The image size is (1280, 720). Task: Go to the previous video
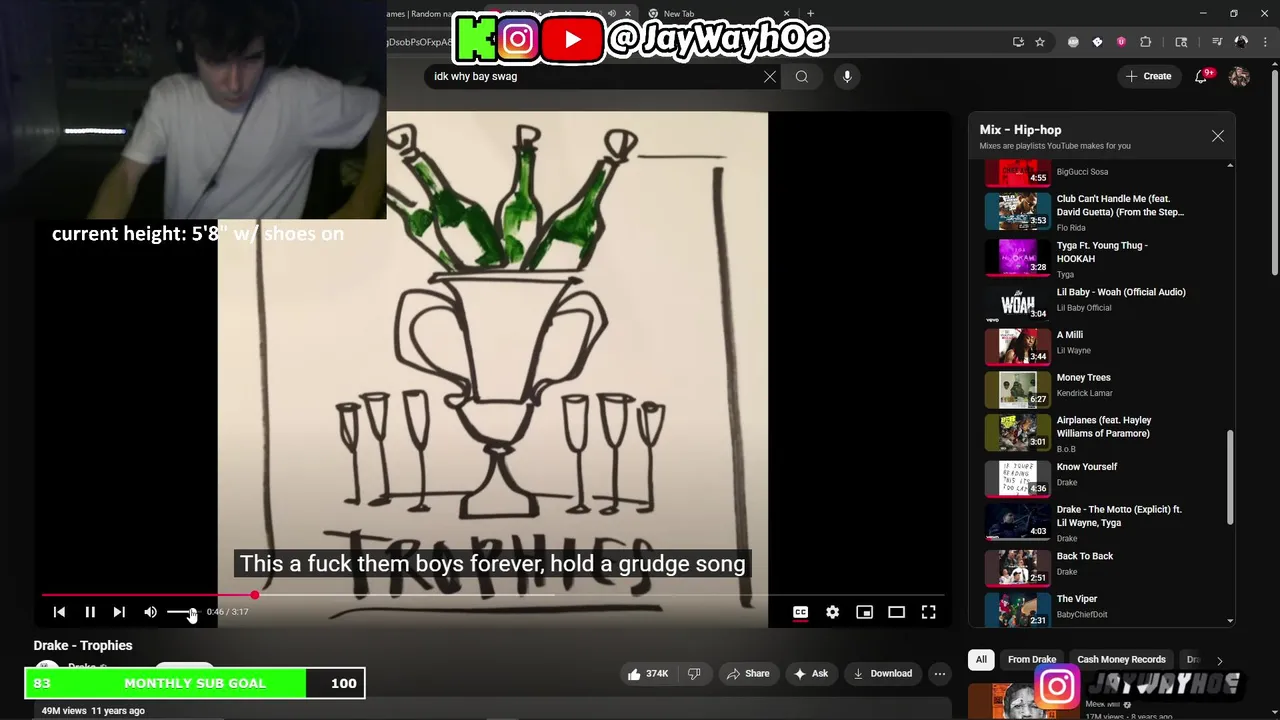pyautogui.click(x=59, y=612)
